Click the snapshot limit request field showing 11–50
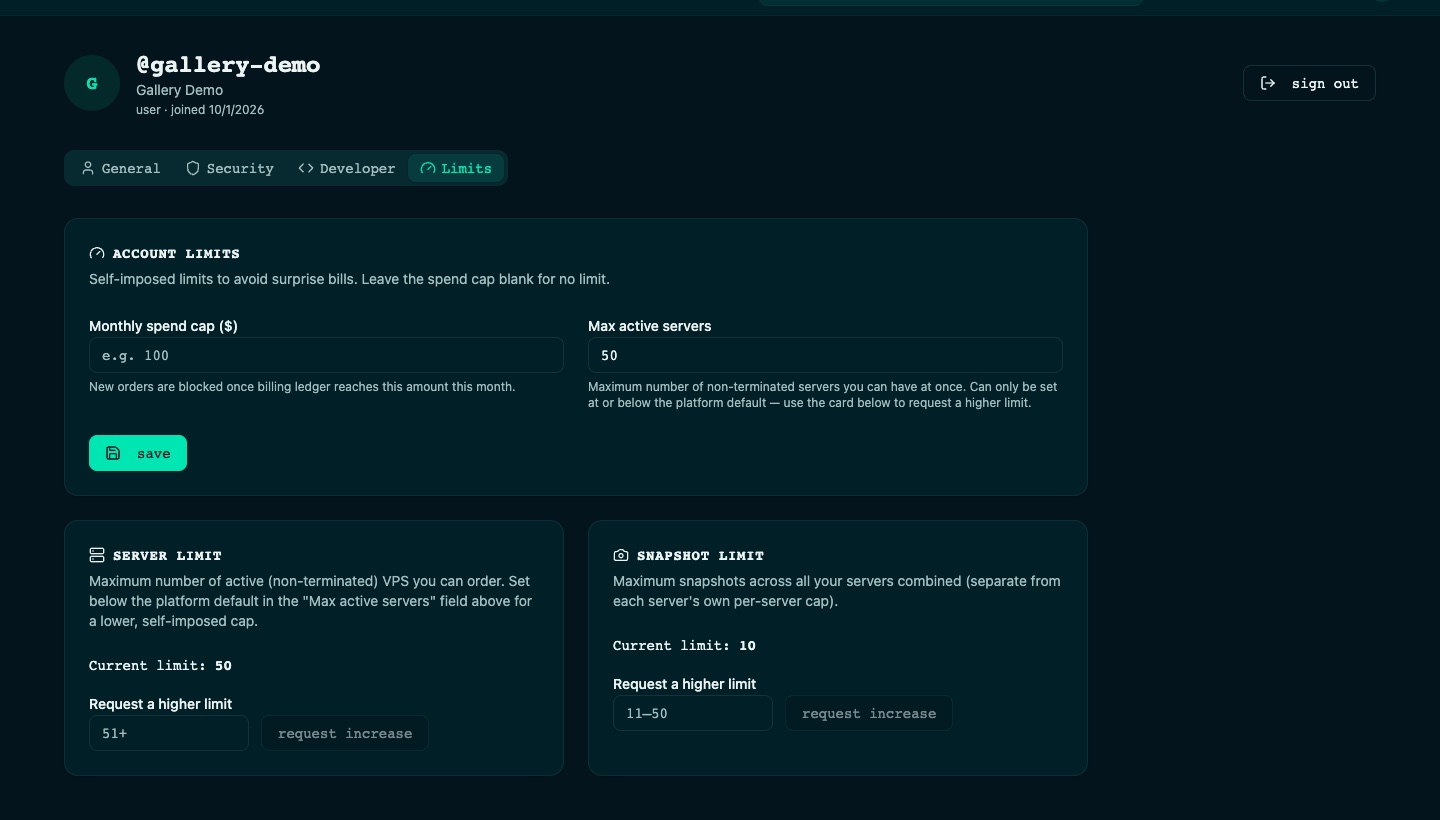The width and height of the screenshot is (1440, 820). click(693, 713)
